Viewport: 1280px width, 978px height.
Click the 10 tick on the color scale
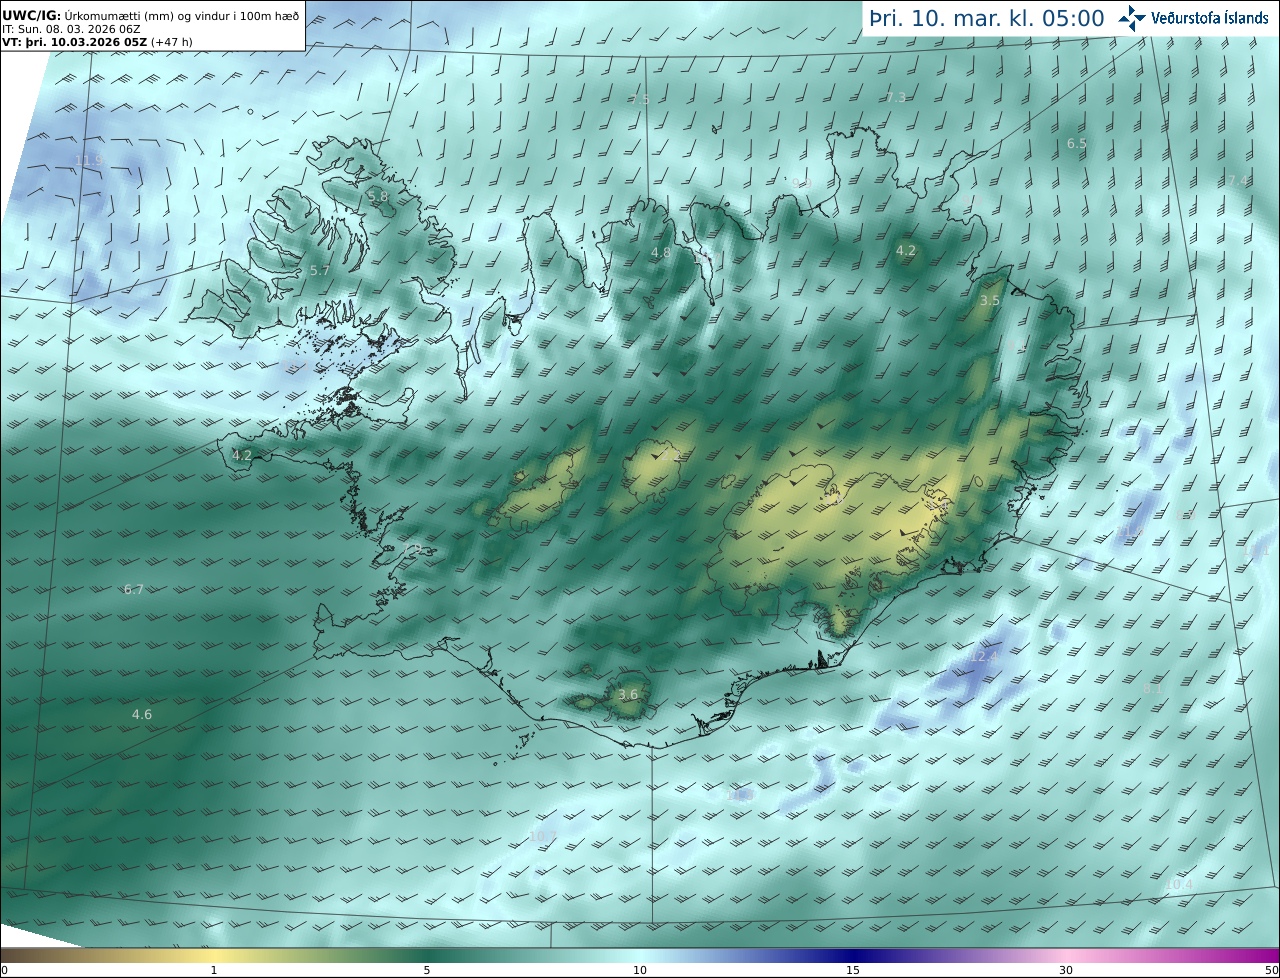coord(640,970)
